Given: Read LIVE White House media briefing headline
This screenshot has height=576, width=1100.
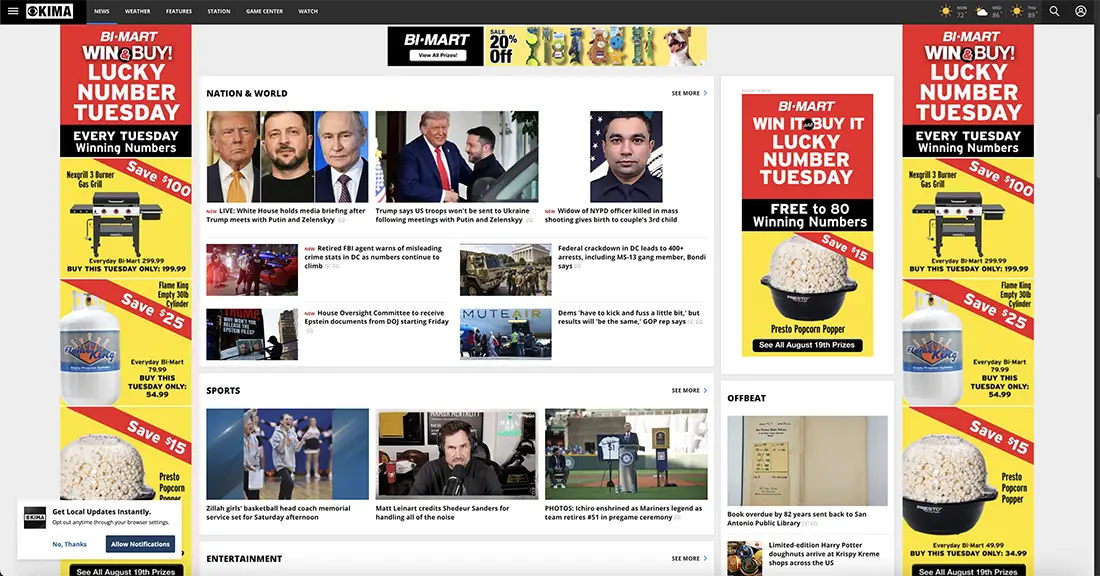Looking at the screenshot, I should pos(286,215).
